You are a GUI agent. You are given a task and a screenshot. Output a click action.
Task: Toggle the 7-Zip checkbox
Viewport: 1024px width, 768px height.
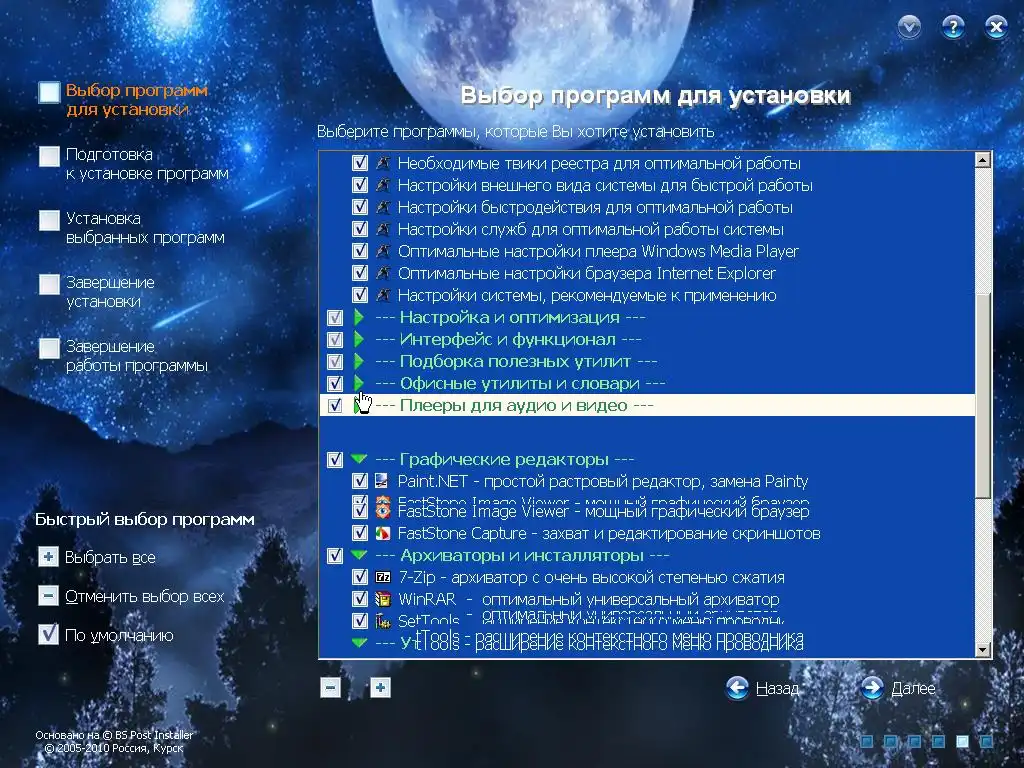tap(360, 577)
